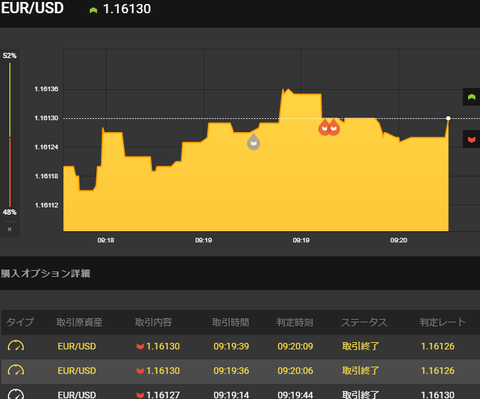480x399 pixels.
Task: Click the 1.16130 price in the header
Action: click(127, 9)
